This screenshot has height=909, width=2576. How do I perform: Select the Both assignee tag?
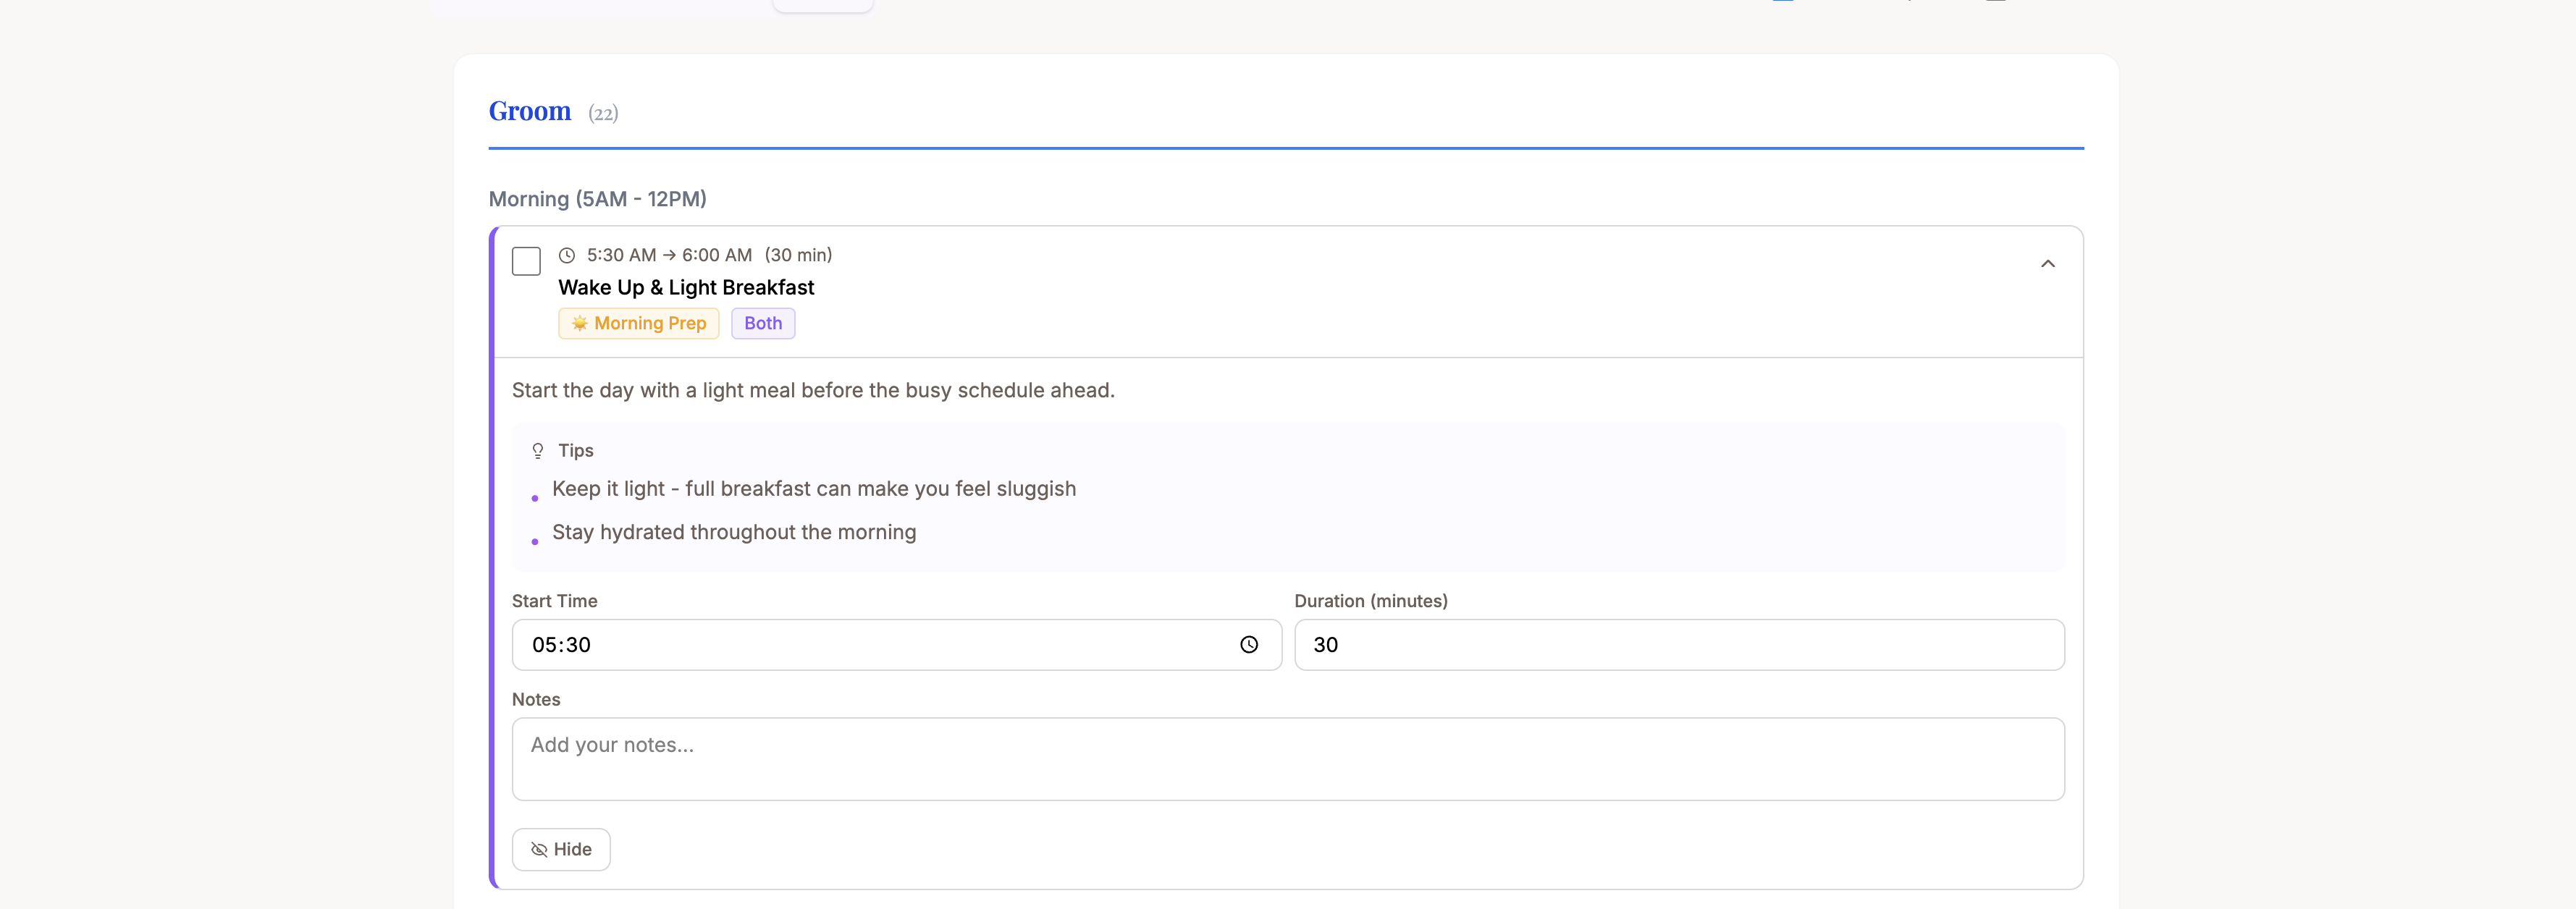click(762, 324)
